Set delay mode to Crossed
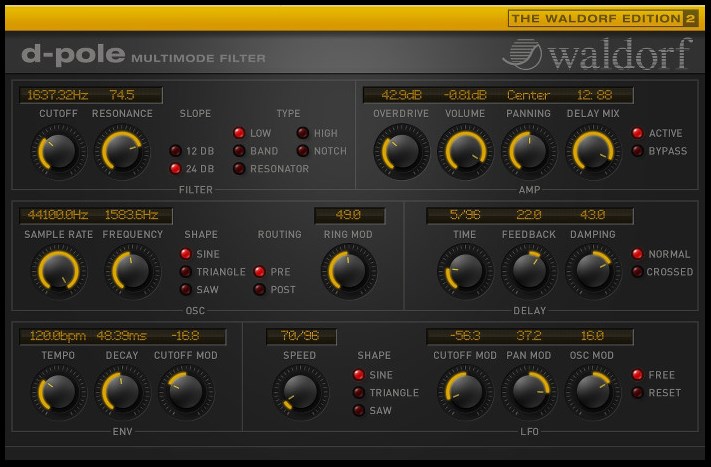The width and height of the screenshot is (711, 467). point(638,272)
